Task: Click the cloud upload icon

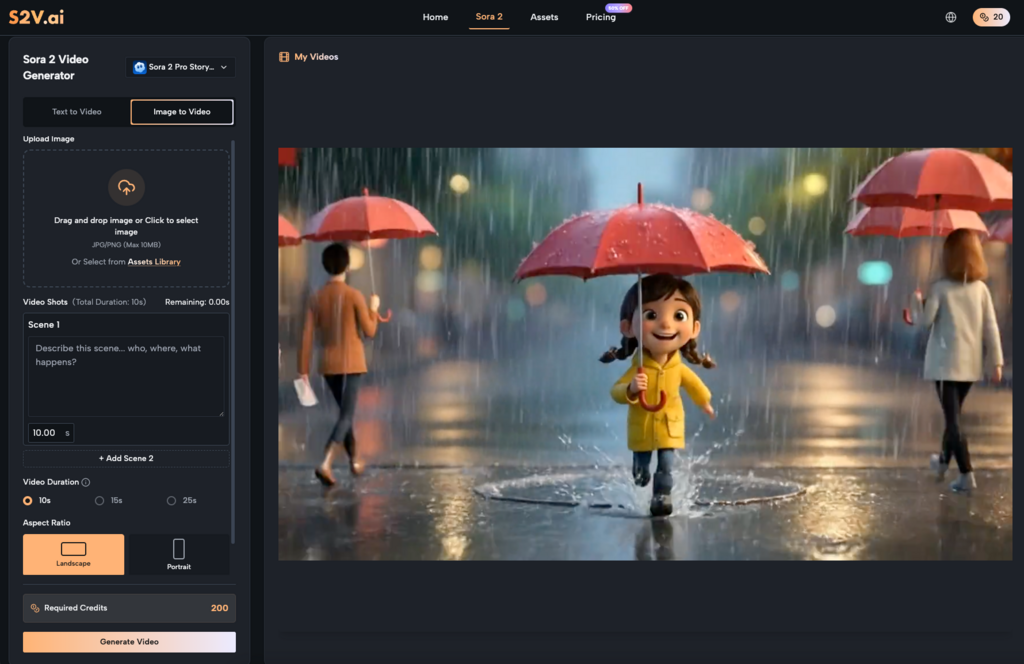Action: point(126,187)
